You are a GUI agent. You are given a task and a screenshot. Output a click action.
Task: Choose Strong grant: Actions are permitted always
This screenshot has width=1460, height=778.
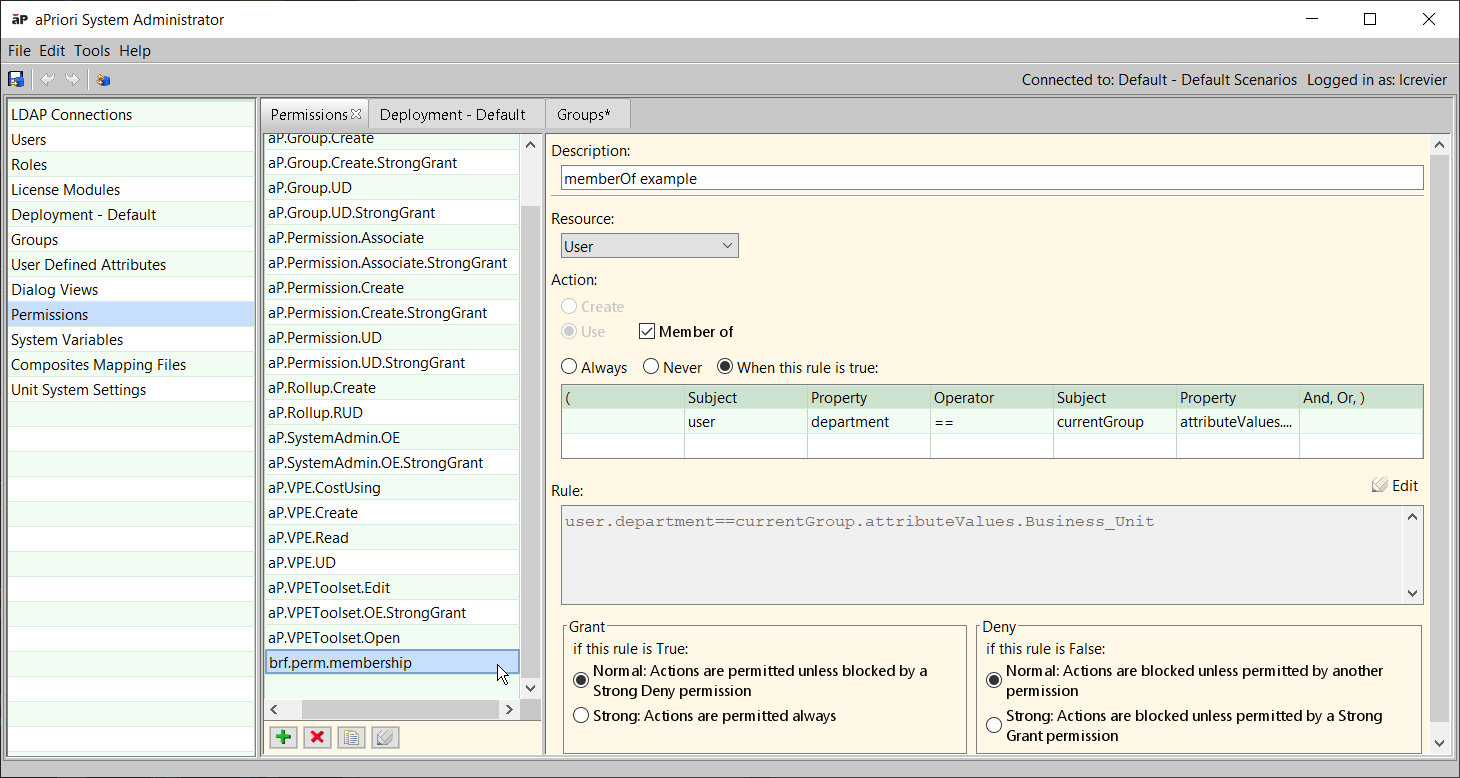coord(580,716)
